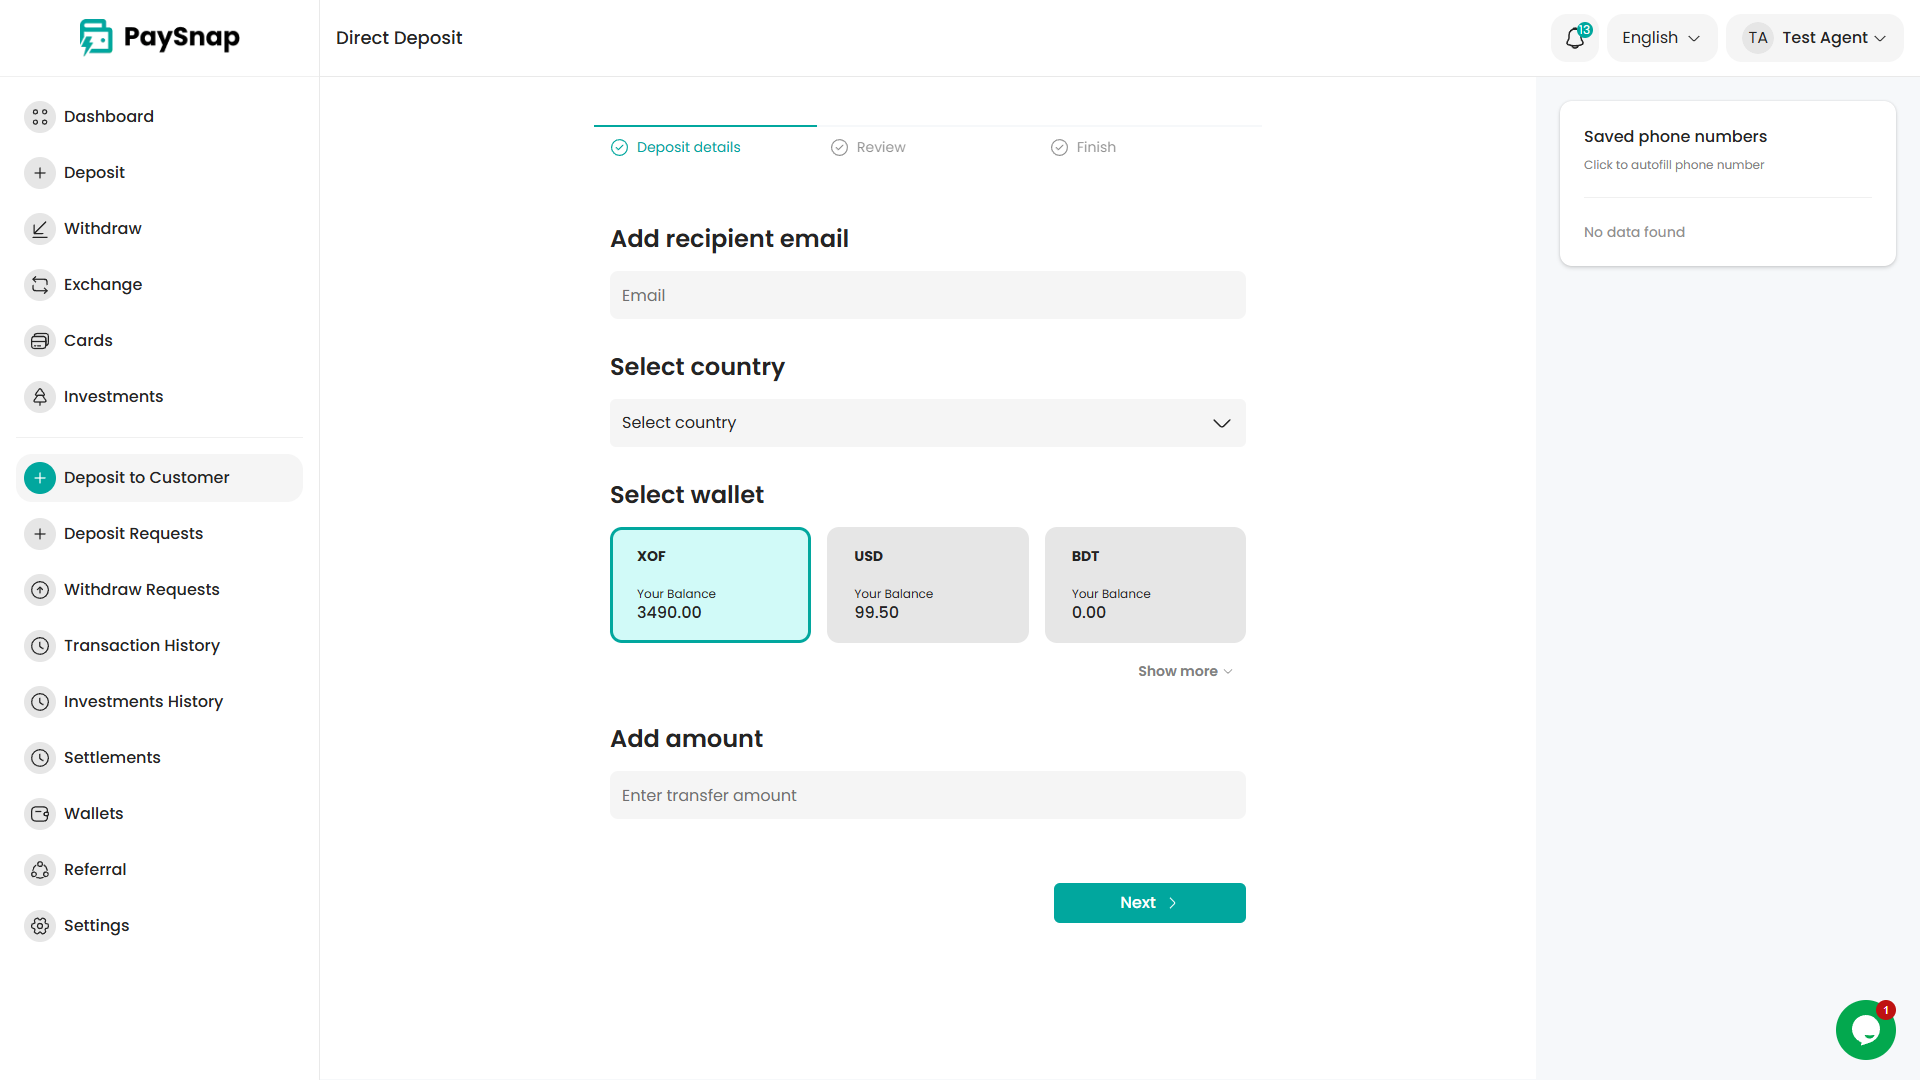Select the BDT wallet card
This screenshot has width=1920, height=1080.
[1145, 585]
